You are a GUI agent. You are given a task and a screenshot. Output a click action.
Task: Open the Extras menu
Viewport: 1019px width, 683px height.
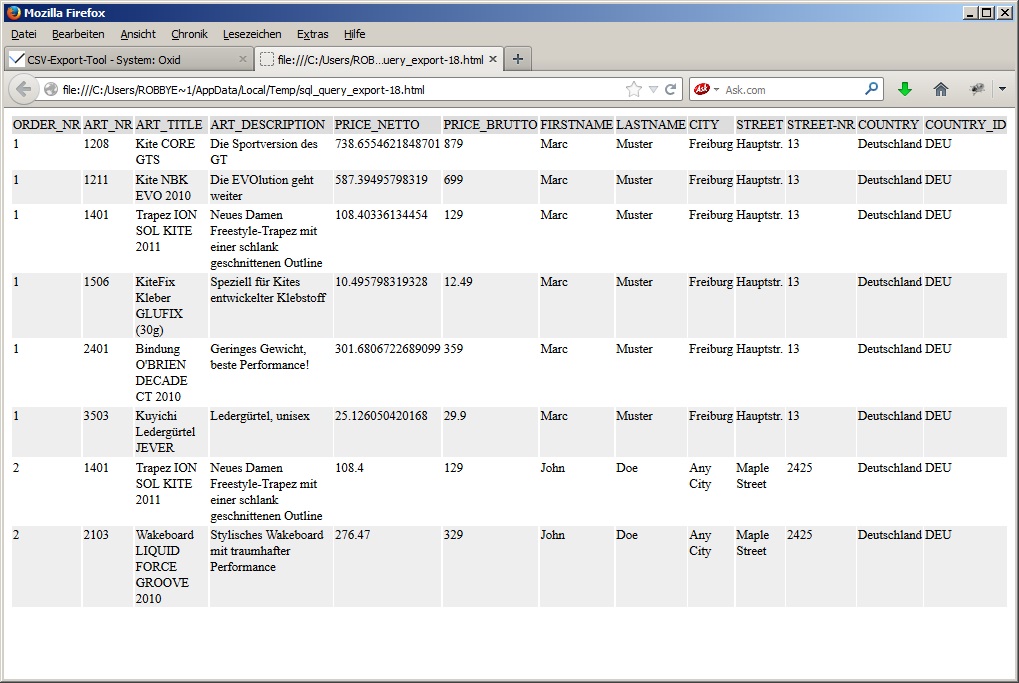(x=313, y=34)
